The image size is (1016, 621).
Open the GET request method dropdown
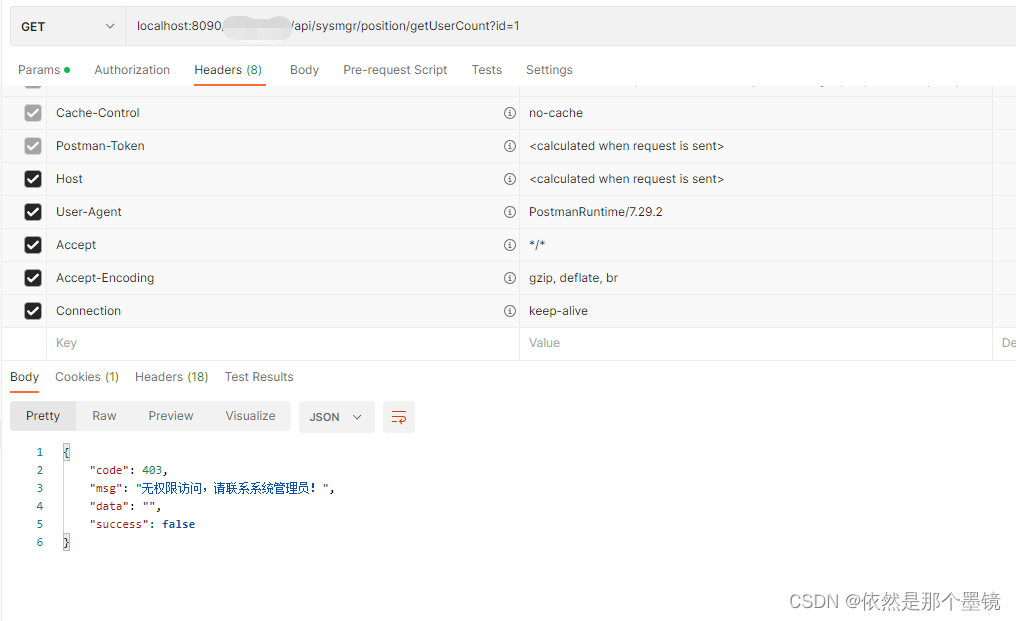click(x=65, y=25)
